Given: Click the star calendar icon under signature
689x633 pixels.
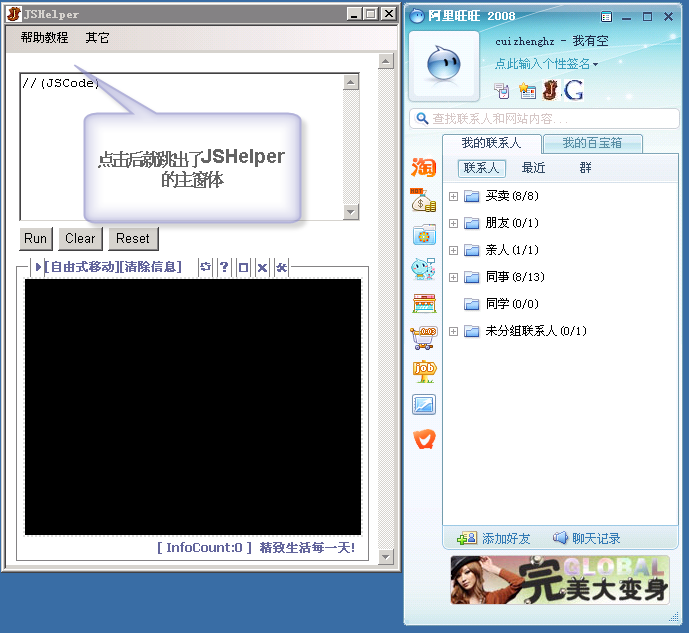Looking at the screenshot, I should (527, 91).
